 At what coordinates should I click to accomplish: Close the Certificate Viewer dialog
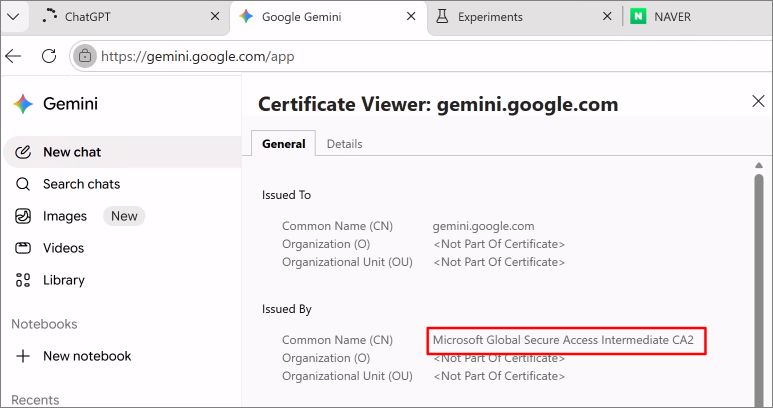(758, 102)
